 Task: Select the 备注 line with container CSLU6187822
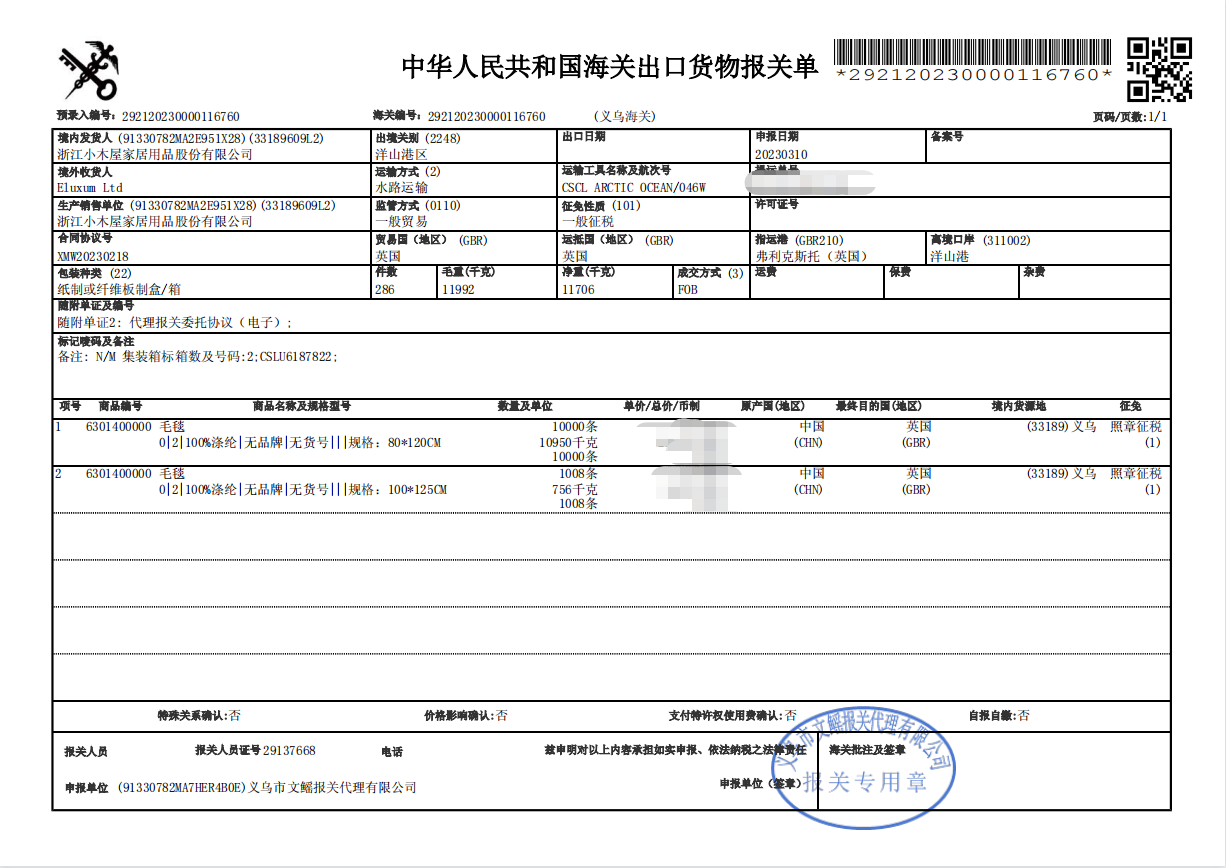coord(198,357)
